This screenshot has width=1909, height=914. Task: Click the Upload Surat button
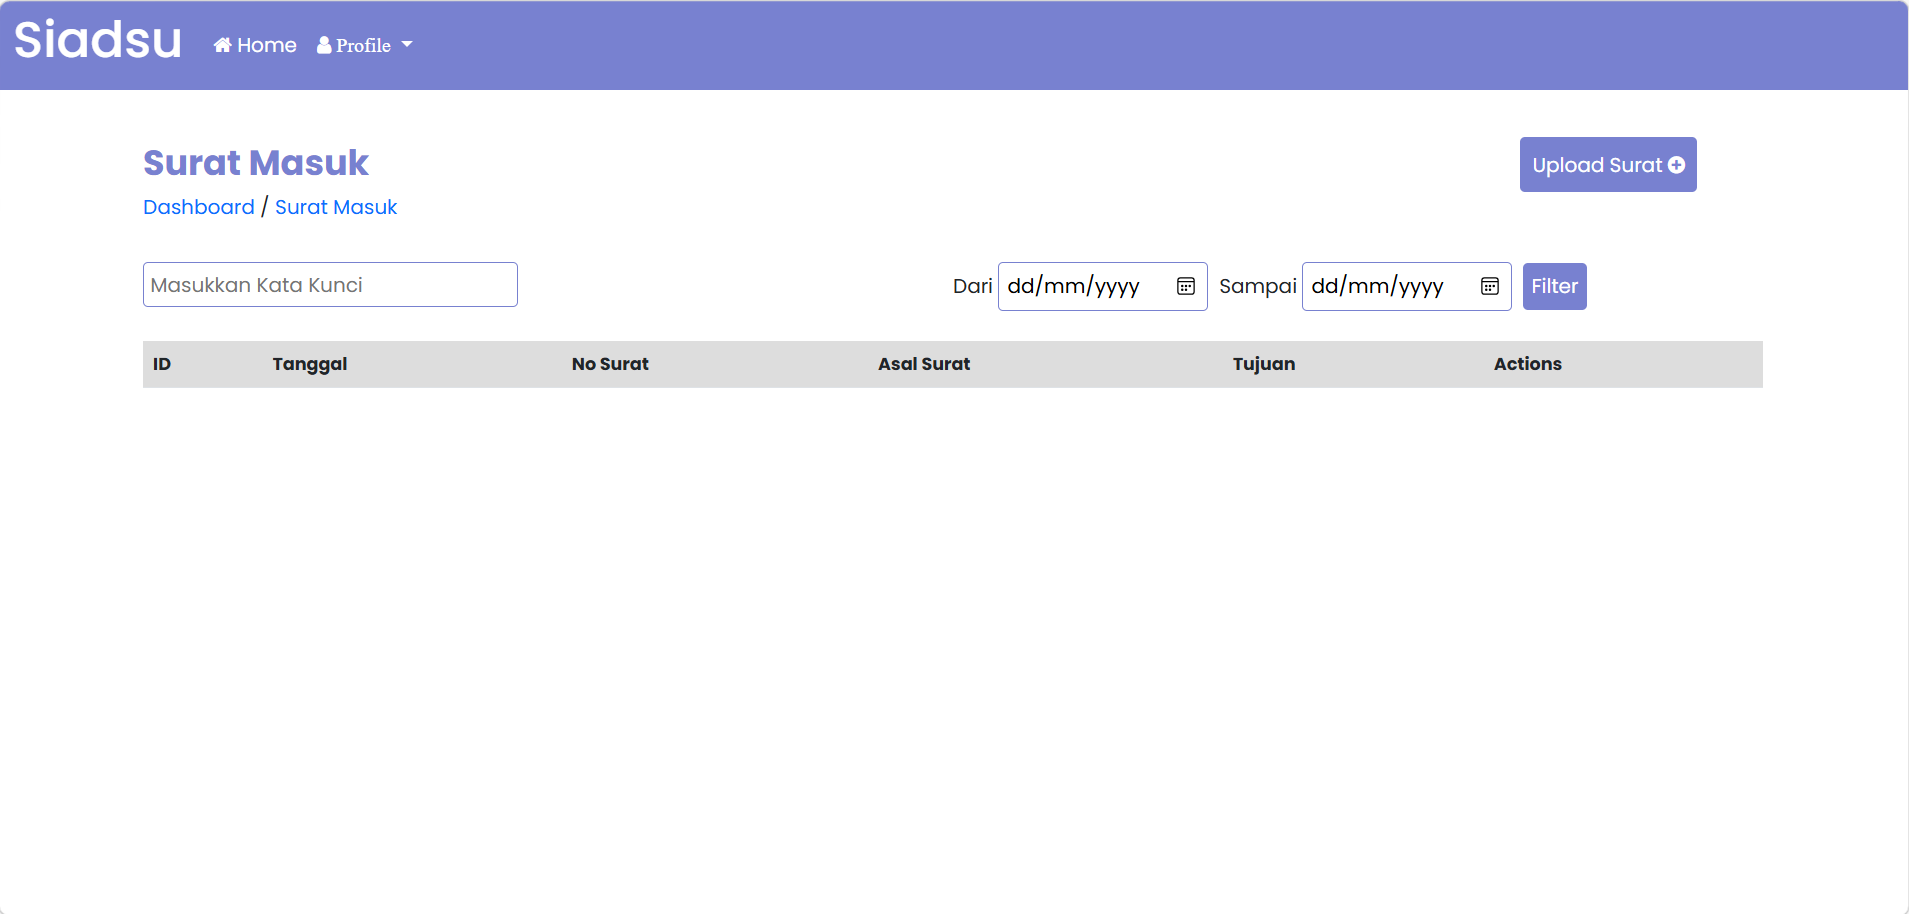pyautogui.click(x=1597, y=165)
